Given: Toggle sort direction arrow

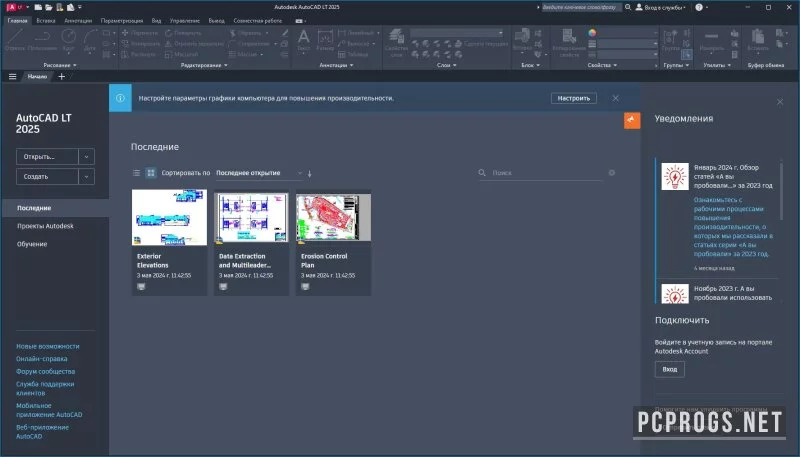Looking at the screenshot, I should click(x=309, y=173).
